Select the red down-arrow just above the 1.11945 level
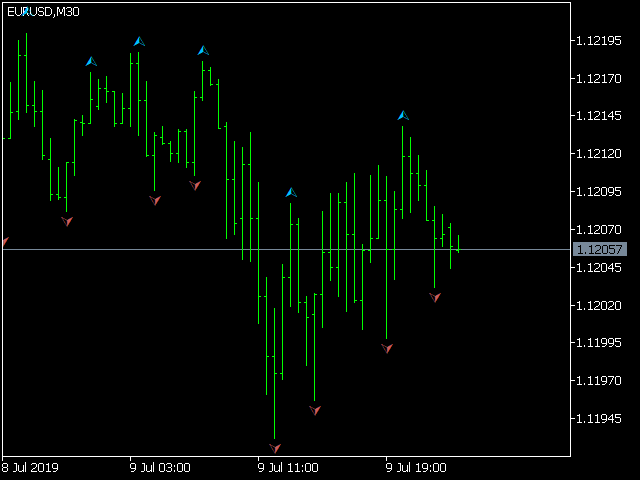640x480 pixels. point(315,410)
